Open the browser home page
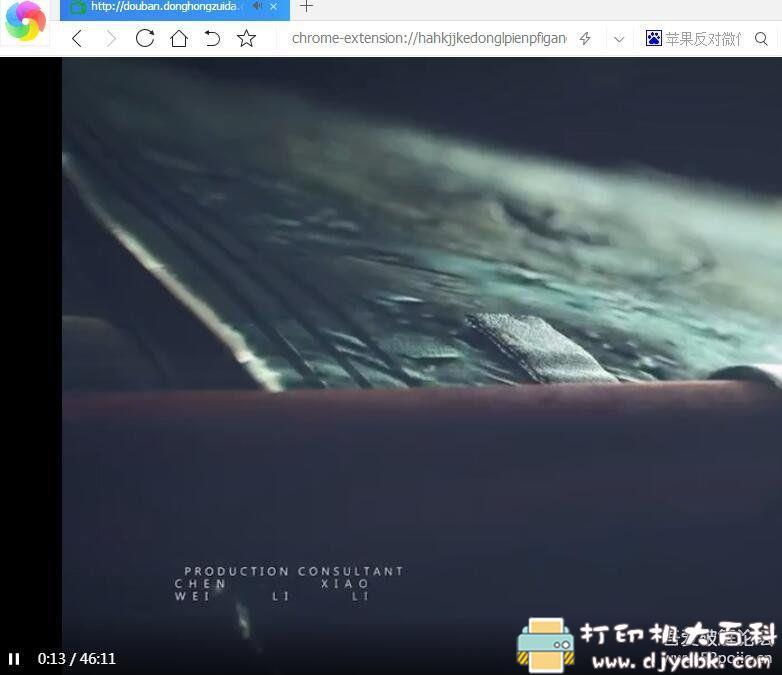782x675 pixels. click(179, 38)
